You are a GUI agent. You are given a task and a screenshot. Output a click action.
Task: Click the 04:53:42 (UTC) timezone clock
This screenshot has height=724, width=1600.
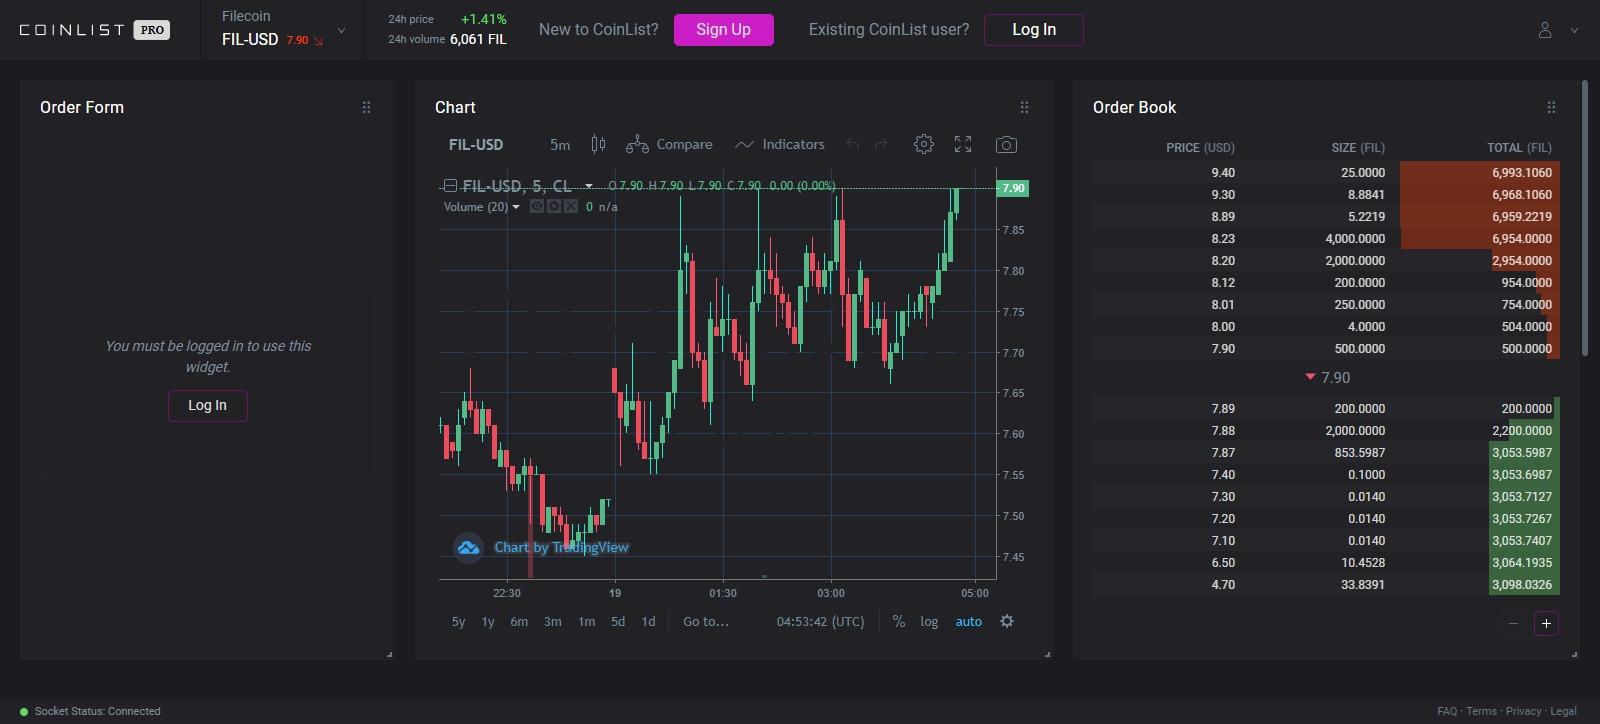click(820, 622)
